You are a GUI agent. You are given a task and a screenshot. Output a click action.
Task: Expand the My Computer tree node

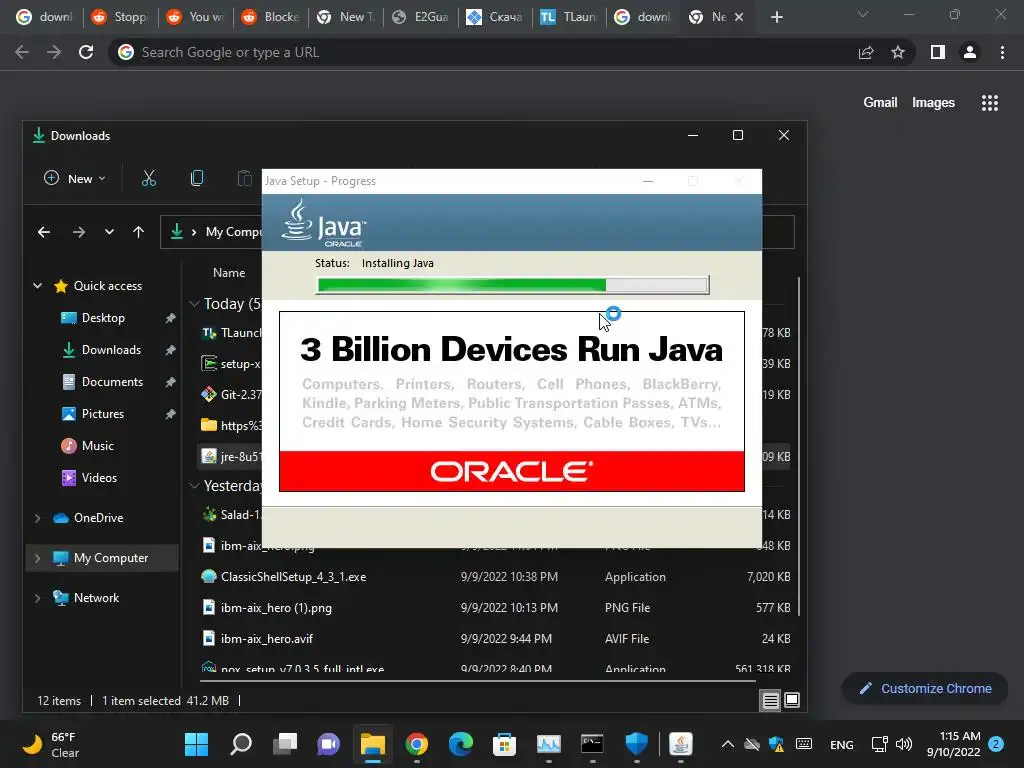[38, 558]
